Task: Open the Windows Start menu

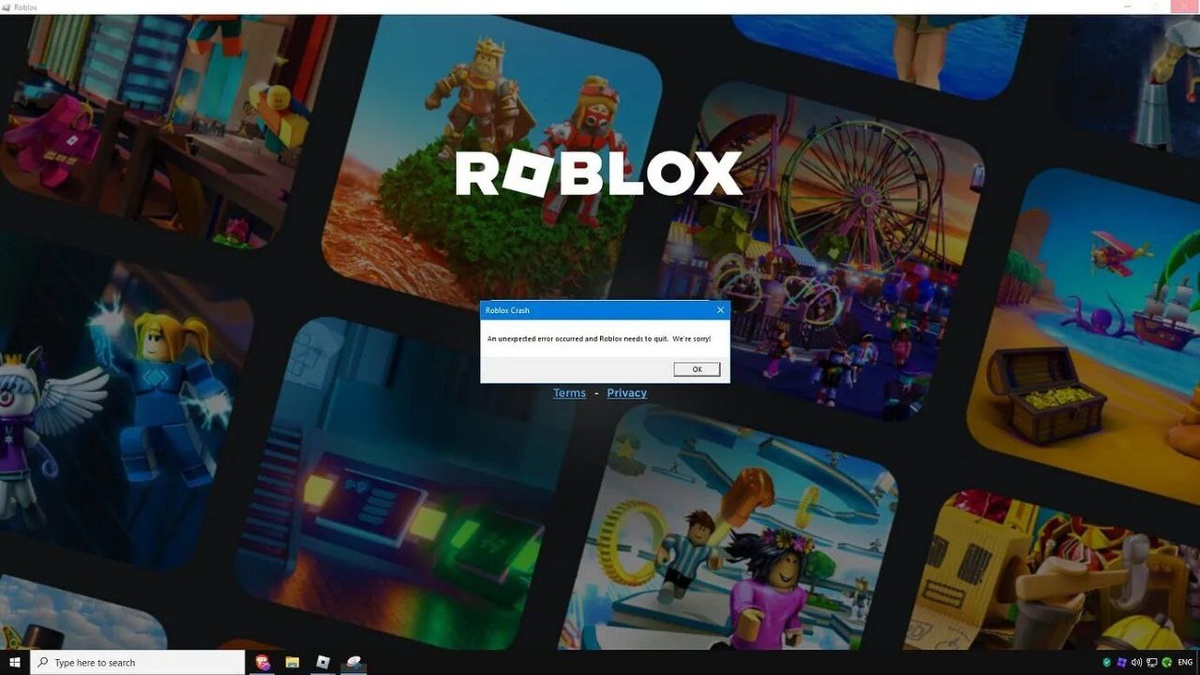Action: (x=15, y=662)
